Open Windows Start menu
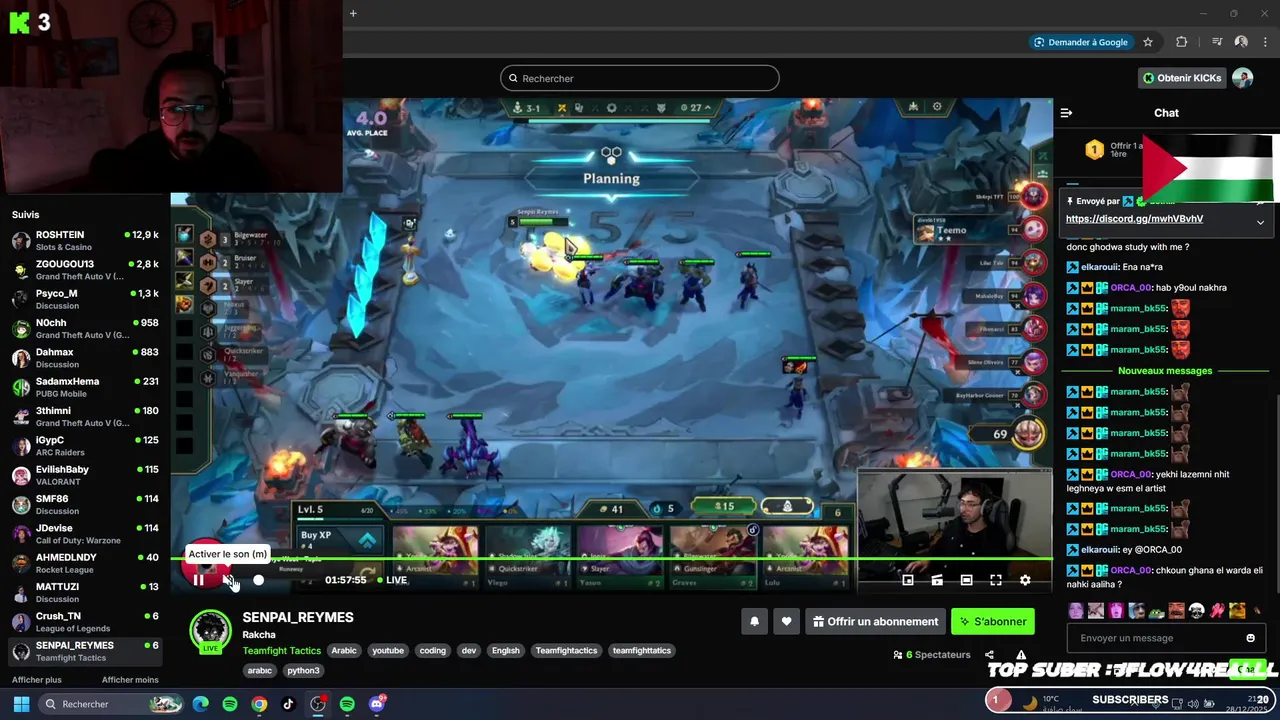 21,704
